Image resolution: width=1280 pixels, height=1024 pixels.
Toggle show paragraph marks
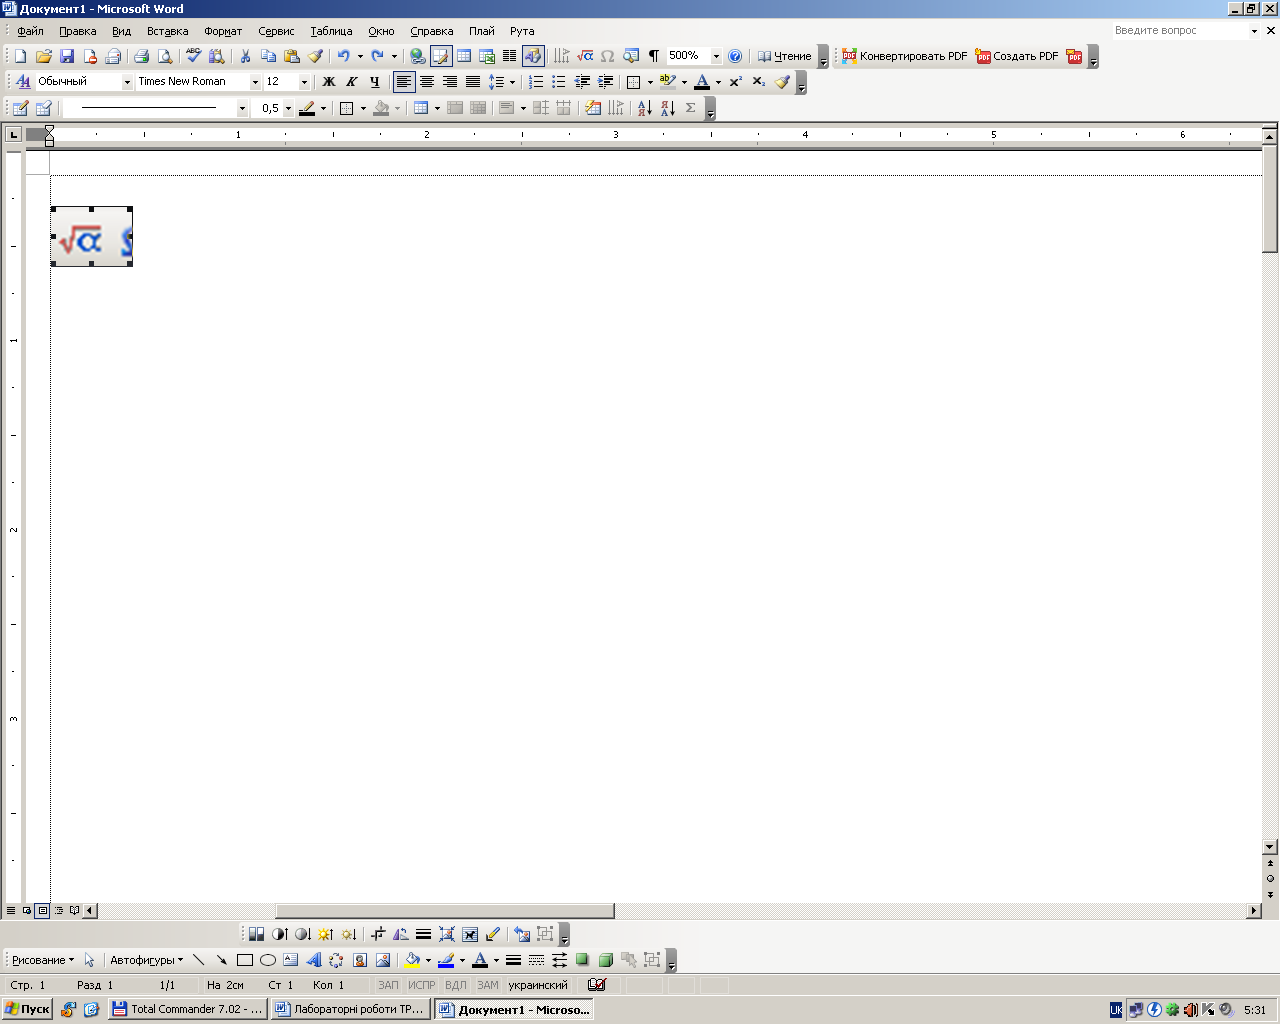point(653,56)
